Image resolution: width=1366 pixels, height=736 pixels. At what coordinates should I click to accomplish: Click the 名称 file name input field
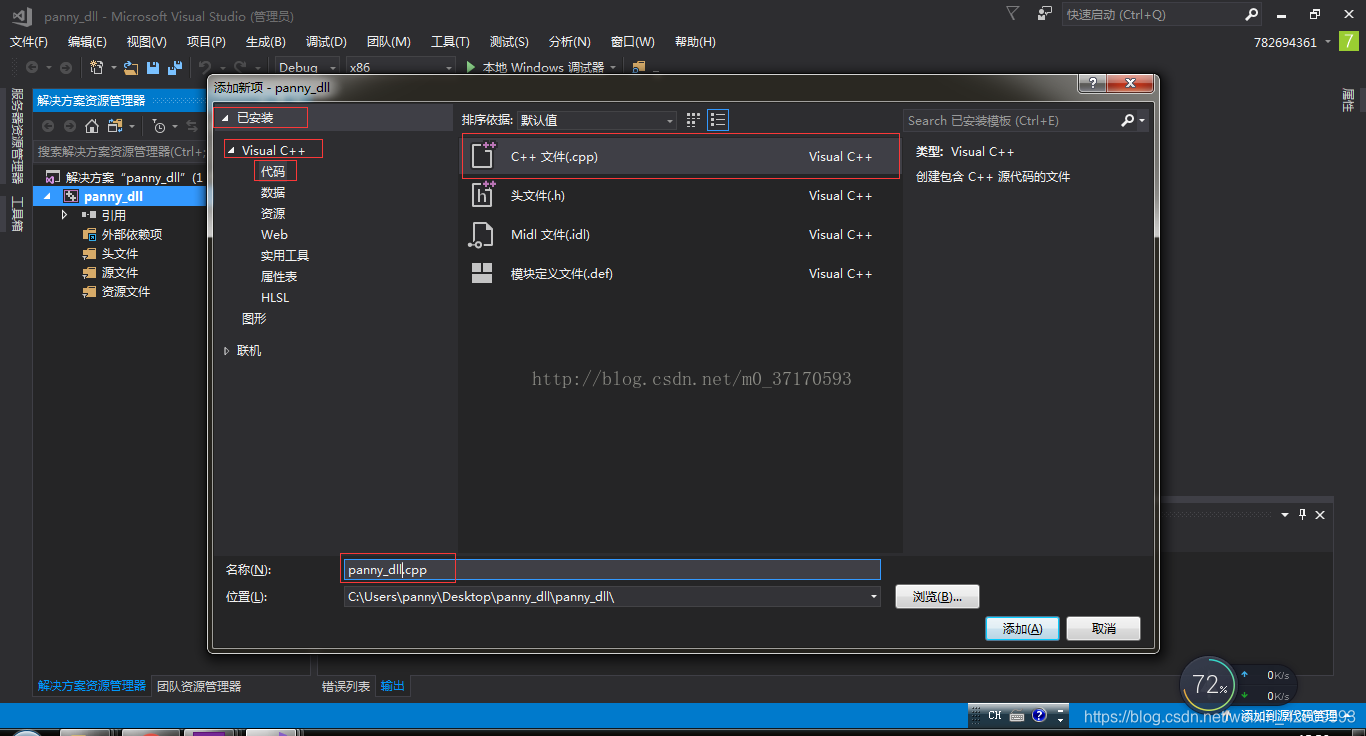pos(612,569)
